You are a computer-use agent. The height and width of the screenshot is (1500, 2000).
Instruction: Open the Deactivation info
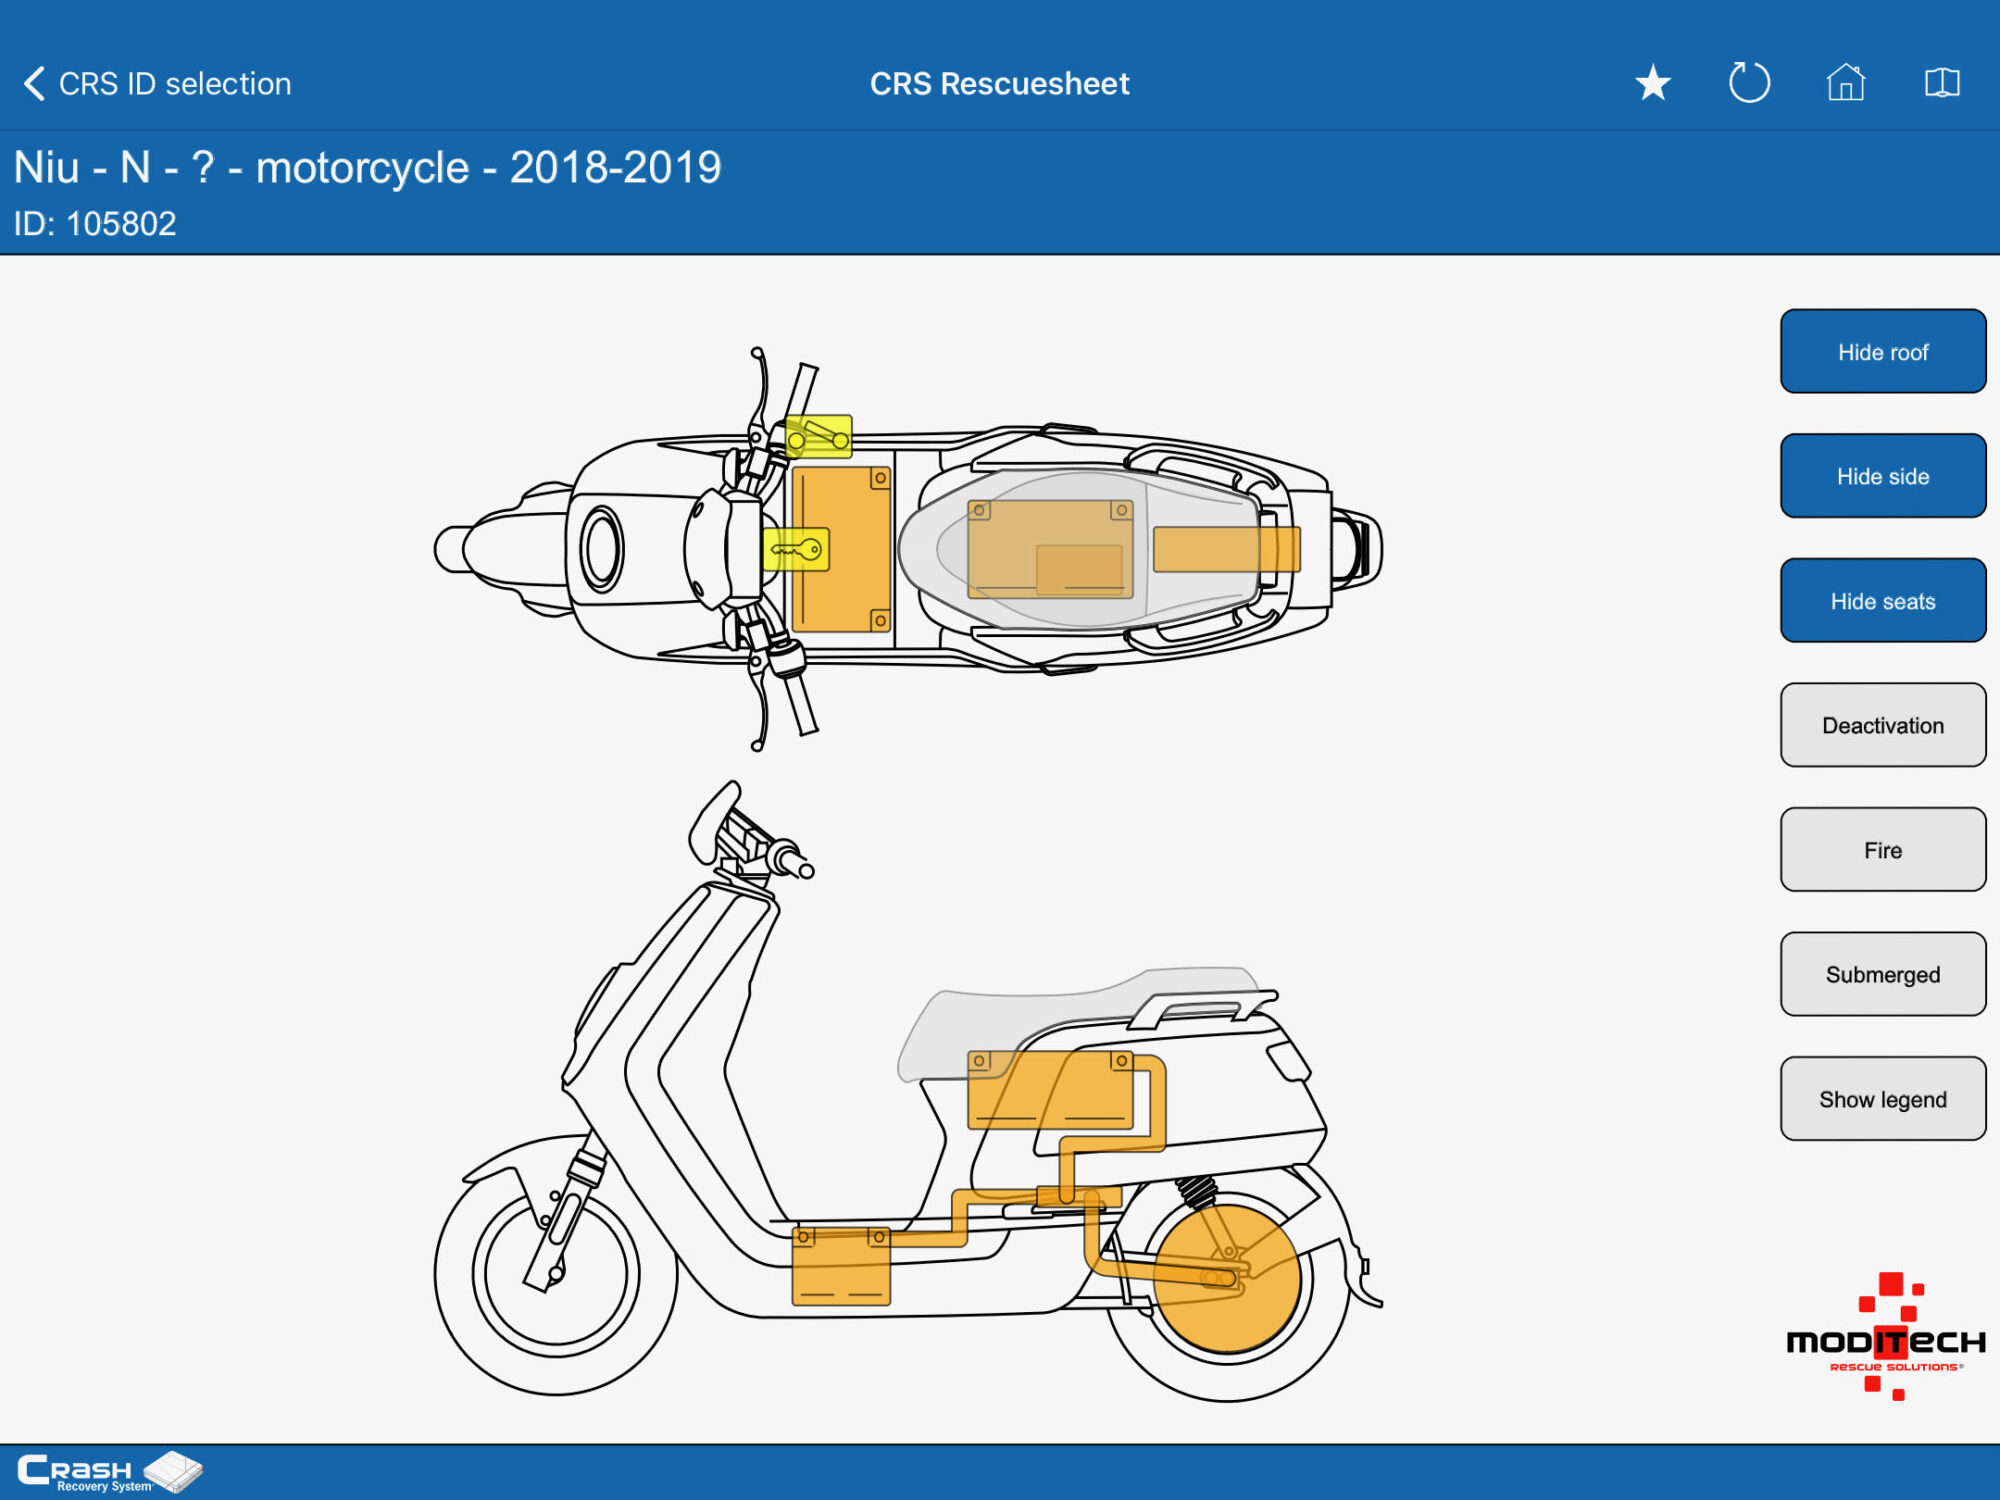(1882, 725)
